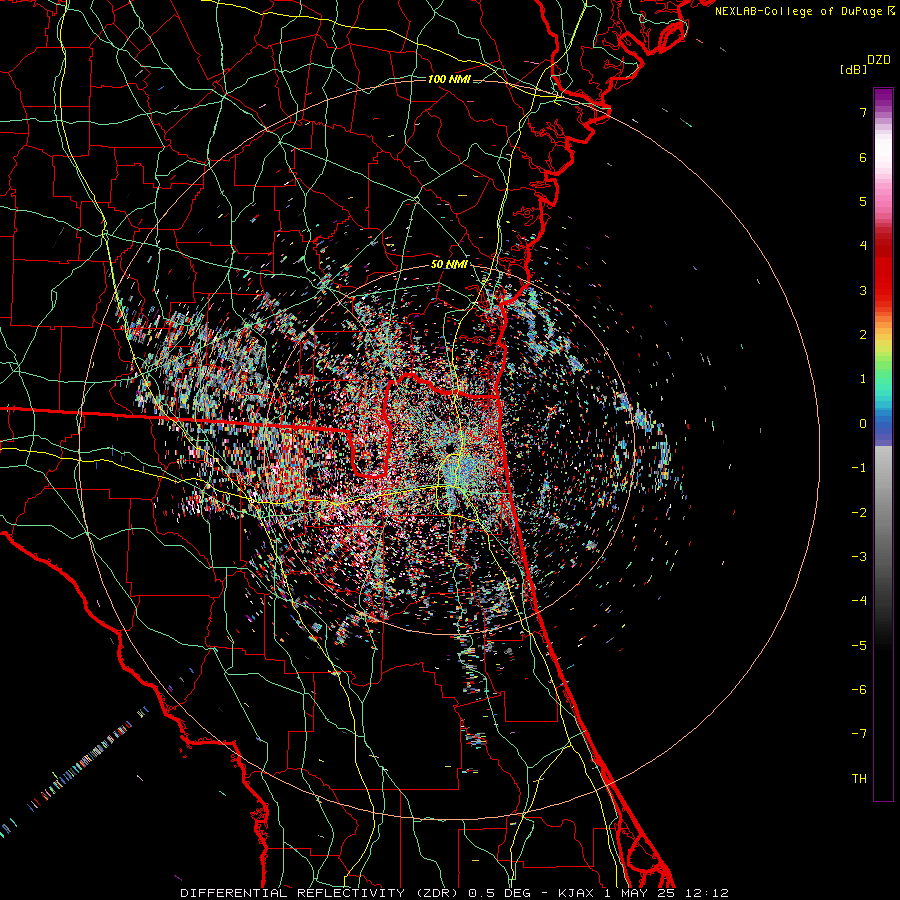Select the 4 dB scale label
Image resolution: width=900 pixels, height=900 pixels.
(863, 246)
